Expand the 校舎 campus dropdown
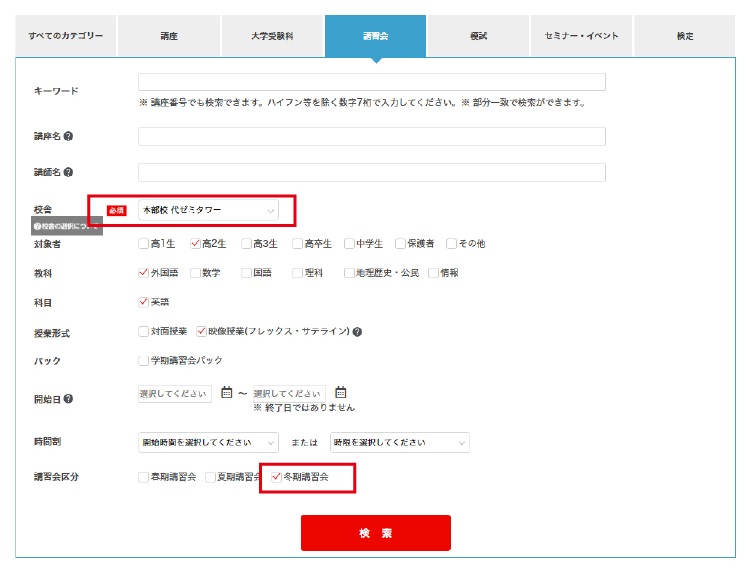This screenshot has width=748, height=578. (208, 211)
